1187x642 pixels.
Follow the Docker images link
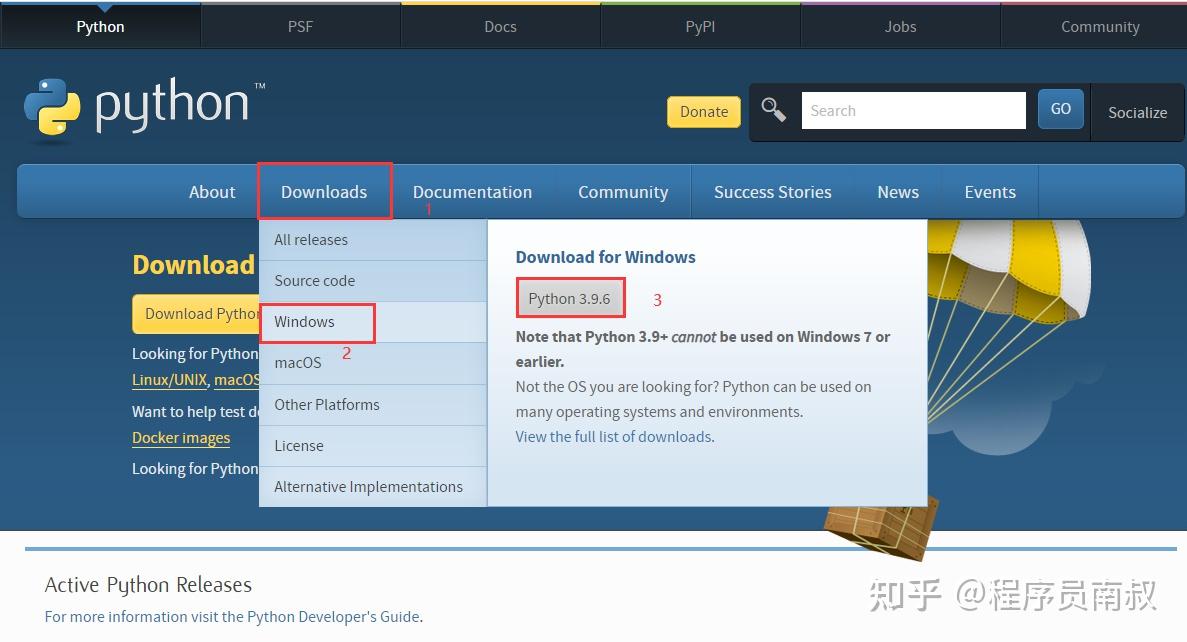[x=181, y=438]
